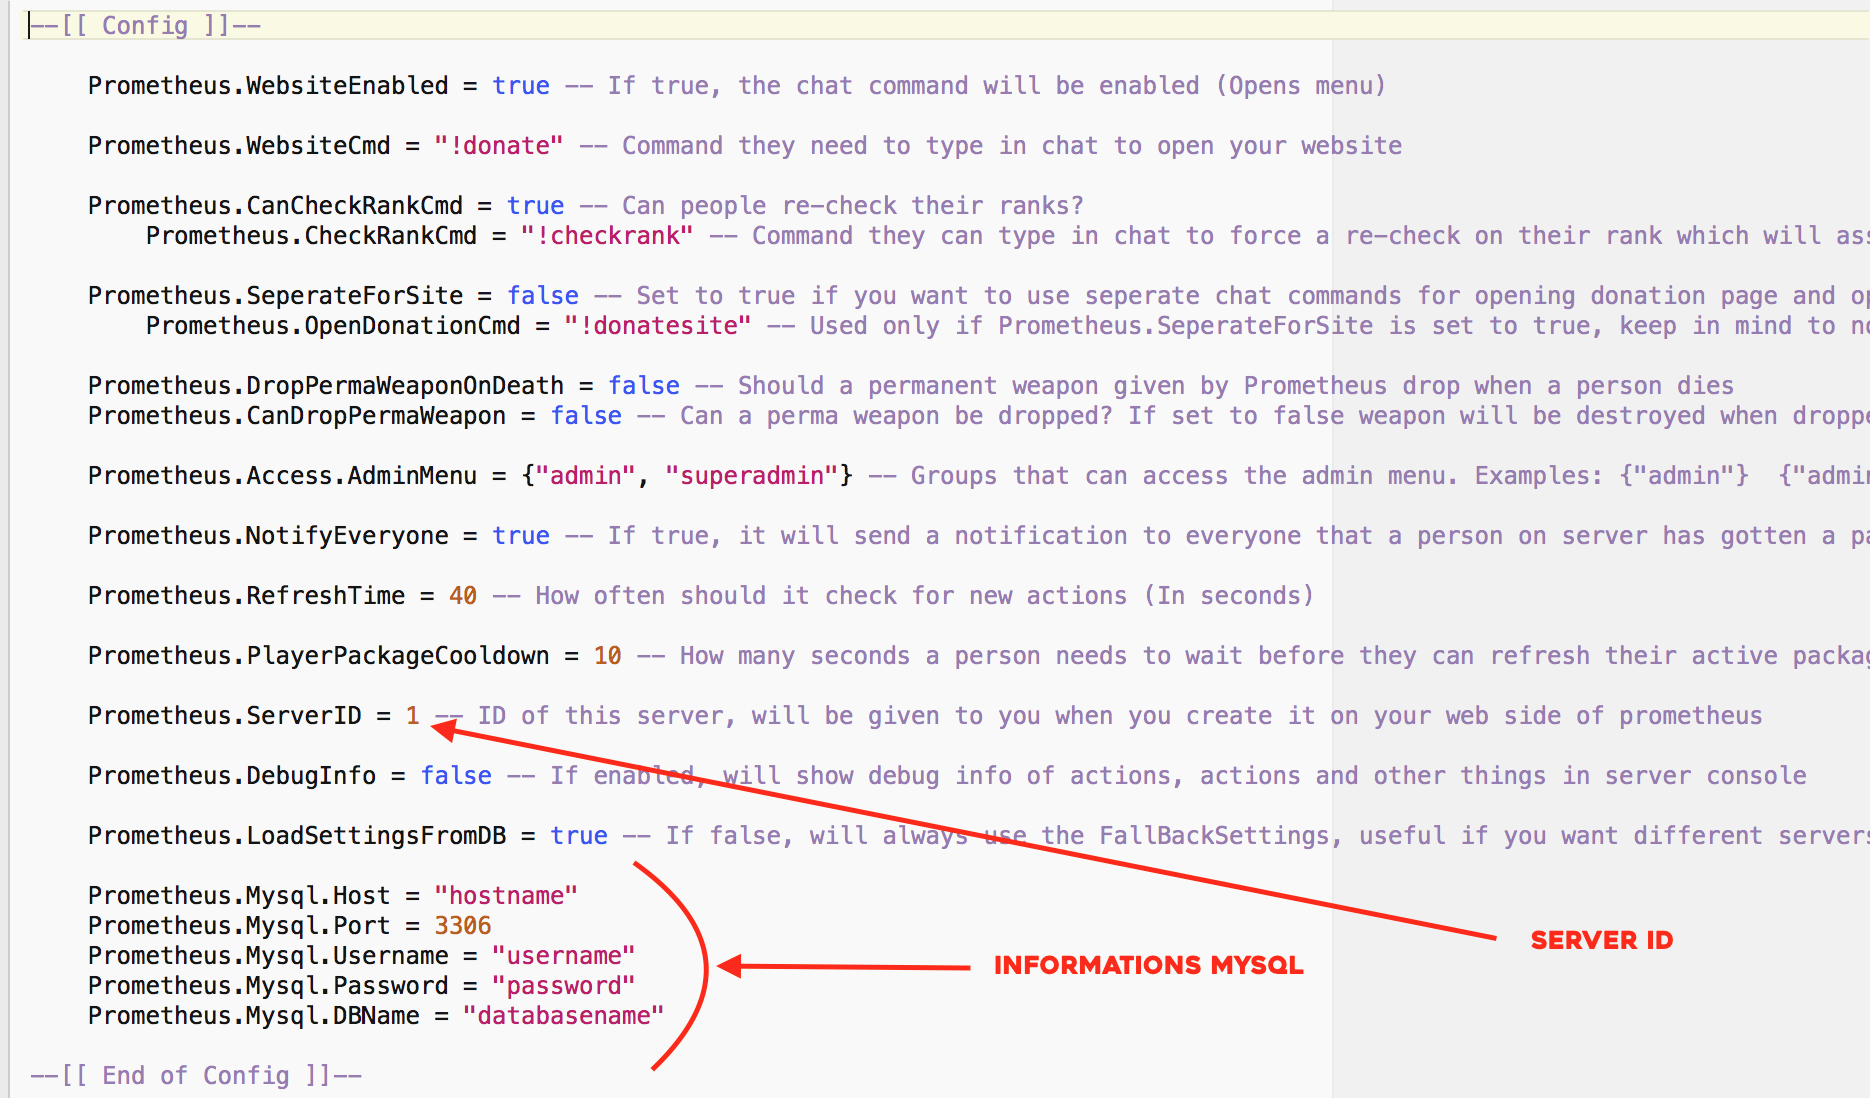This screenshot has width=1870, height=1098.
Task: Click RefreshTime value 40
Action: pyautogui.click(x=463, y=596)
